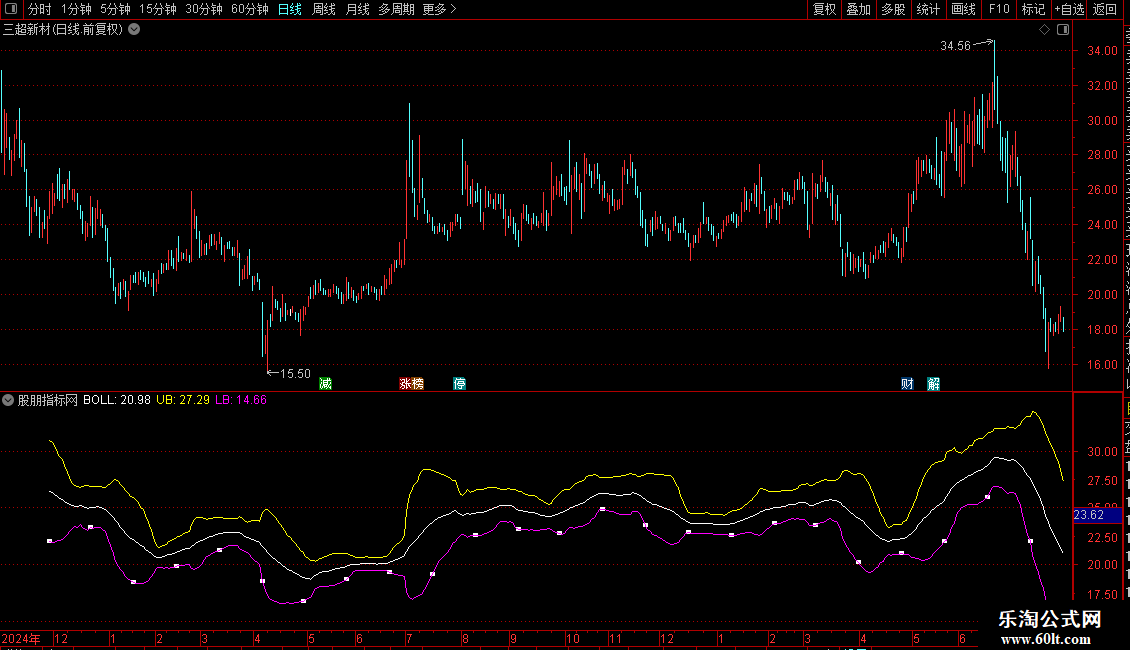1130x650 pixels.
Task: Click the red 涨榜 event marker
Action: 411,383
